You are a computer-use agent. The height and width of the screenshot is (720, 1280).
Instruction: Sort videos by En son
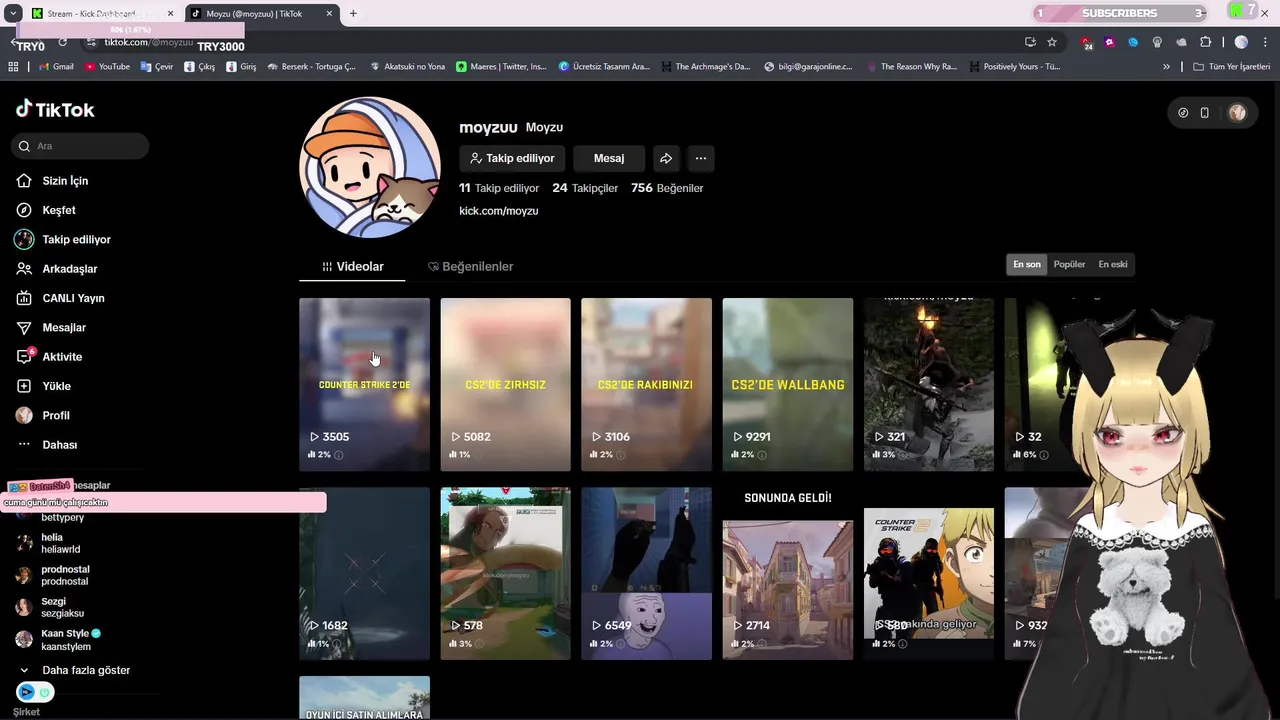[1027, 265]
